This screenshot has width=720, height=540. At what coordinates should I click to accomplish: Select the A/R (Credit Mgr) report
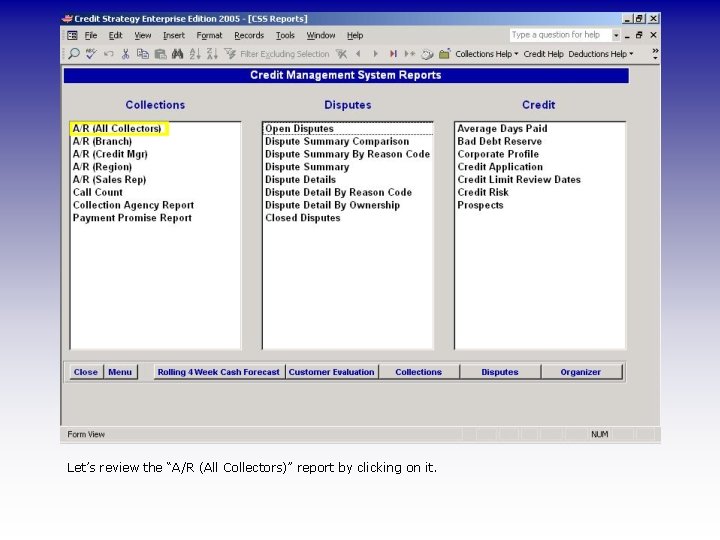point(110,154)
